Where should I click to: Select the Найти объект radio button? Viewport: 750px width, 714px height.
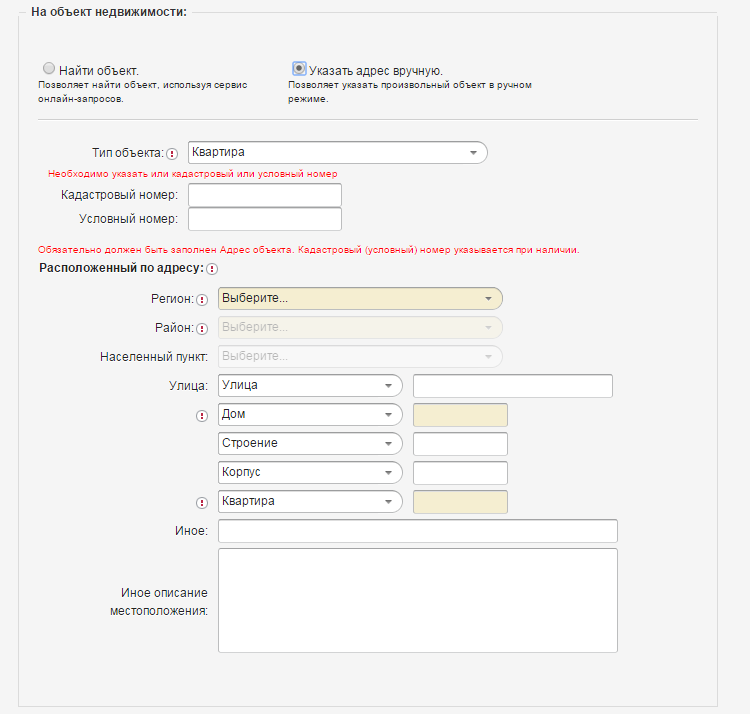[x=49, y=68]
